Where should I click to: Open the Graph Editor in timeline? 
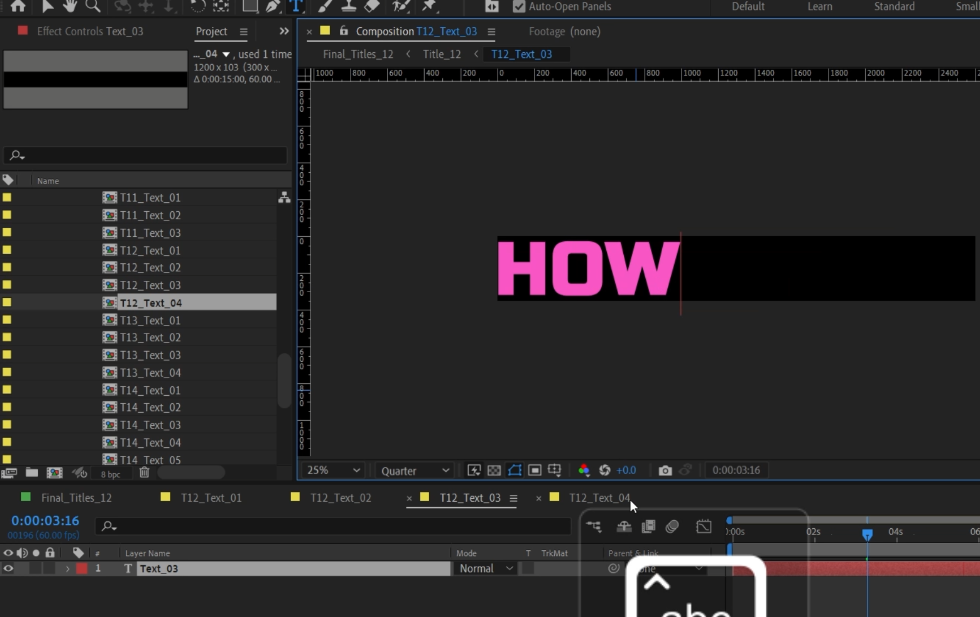704,526
